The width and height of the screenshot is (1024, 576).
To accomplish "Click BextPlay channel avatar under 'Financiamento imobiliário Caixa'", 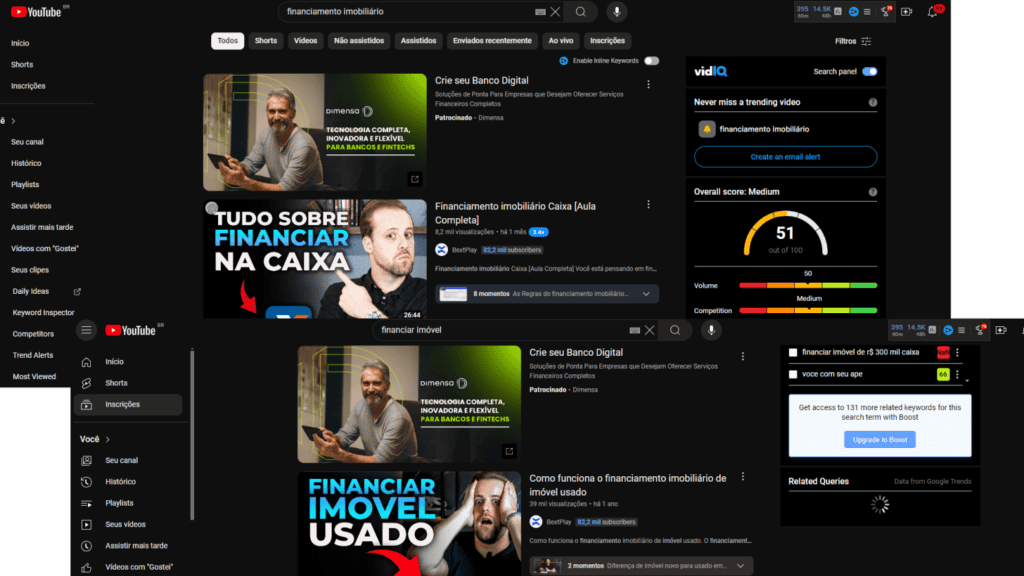I will (441, 249).
